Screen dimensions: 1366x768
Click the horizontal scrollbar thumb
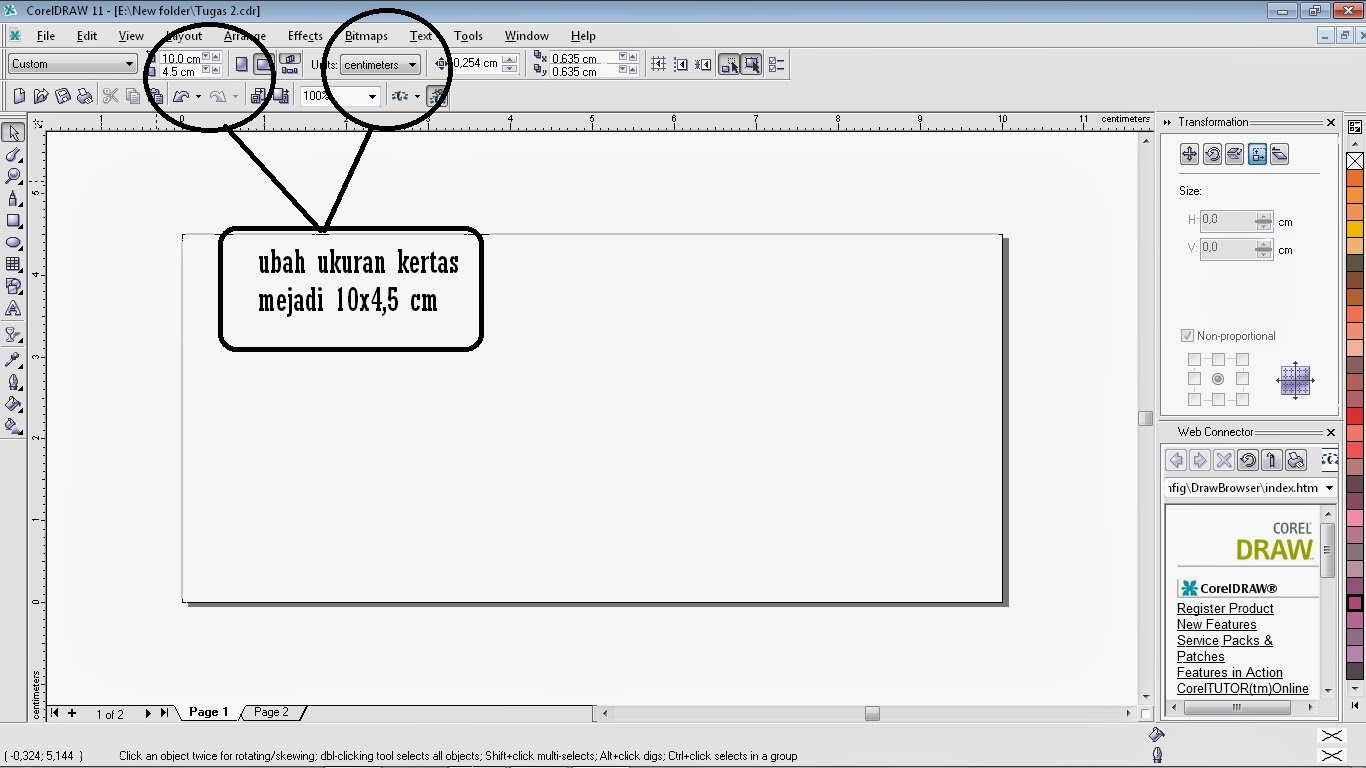(x=872, y=713)
